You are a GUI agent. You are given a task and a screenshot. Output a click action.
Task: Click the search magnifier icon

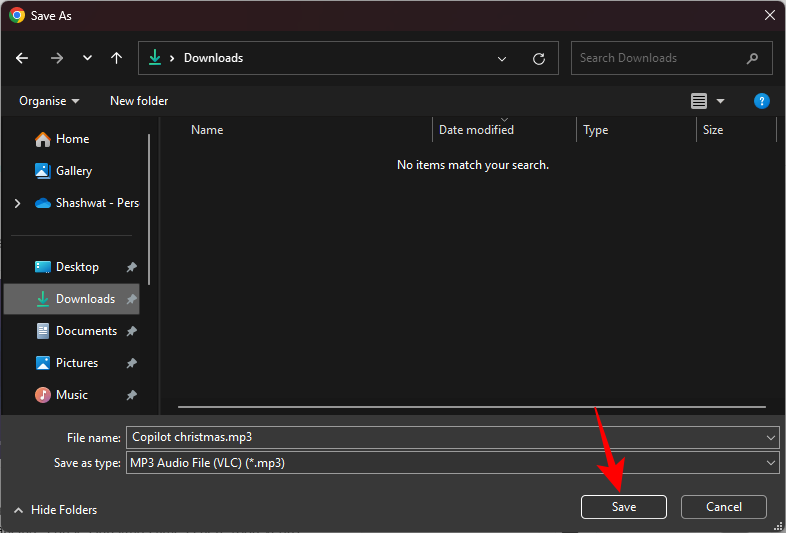pos(751,58)
